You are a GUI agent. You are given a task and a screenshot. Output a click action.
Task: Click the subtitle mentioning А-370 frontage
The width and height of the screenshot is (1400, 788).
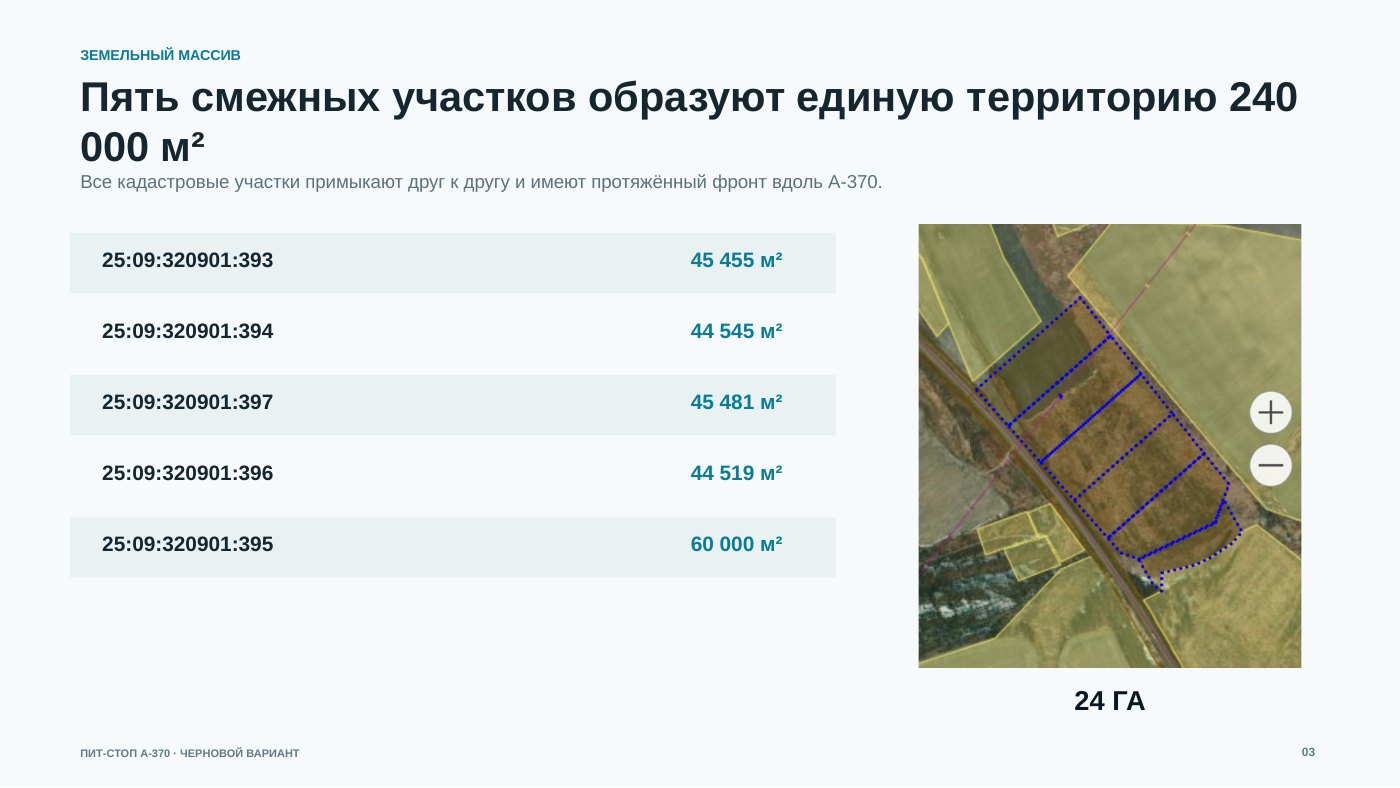coord(481,183)
